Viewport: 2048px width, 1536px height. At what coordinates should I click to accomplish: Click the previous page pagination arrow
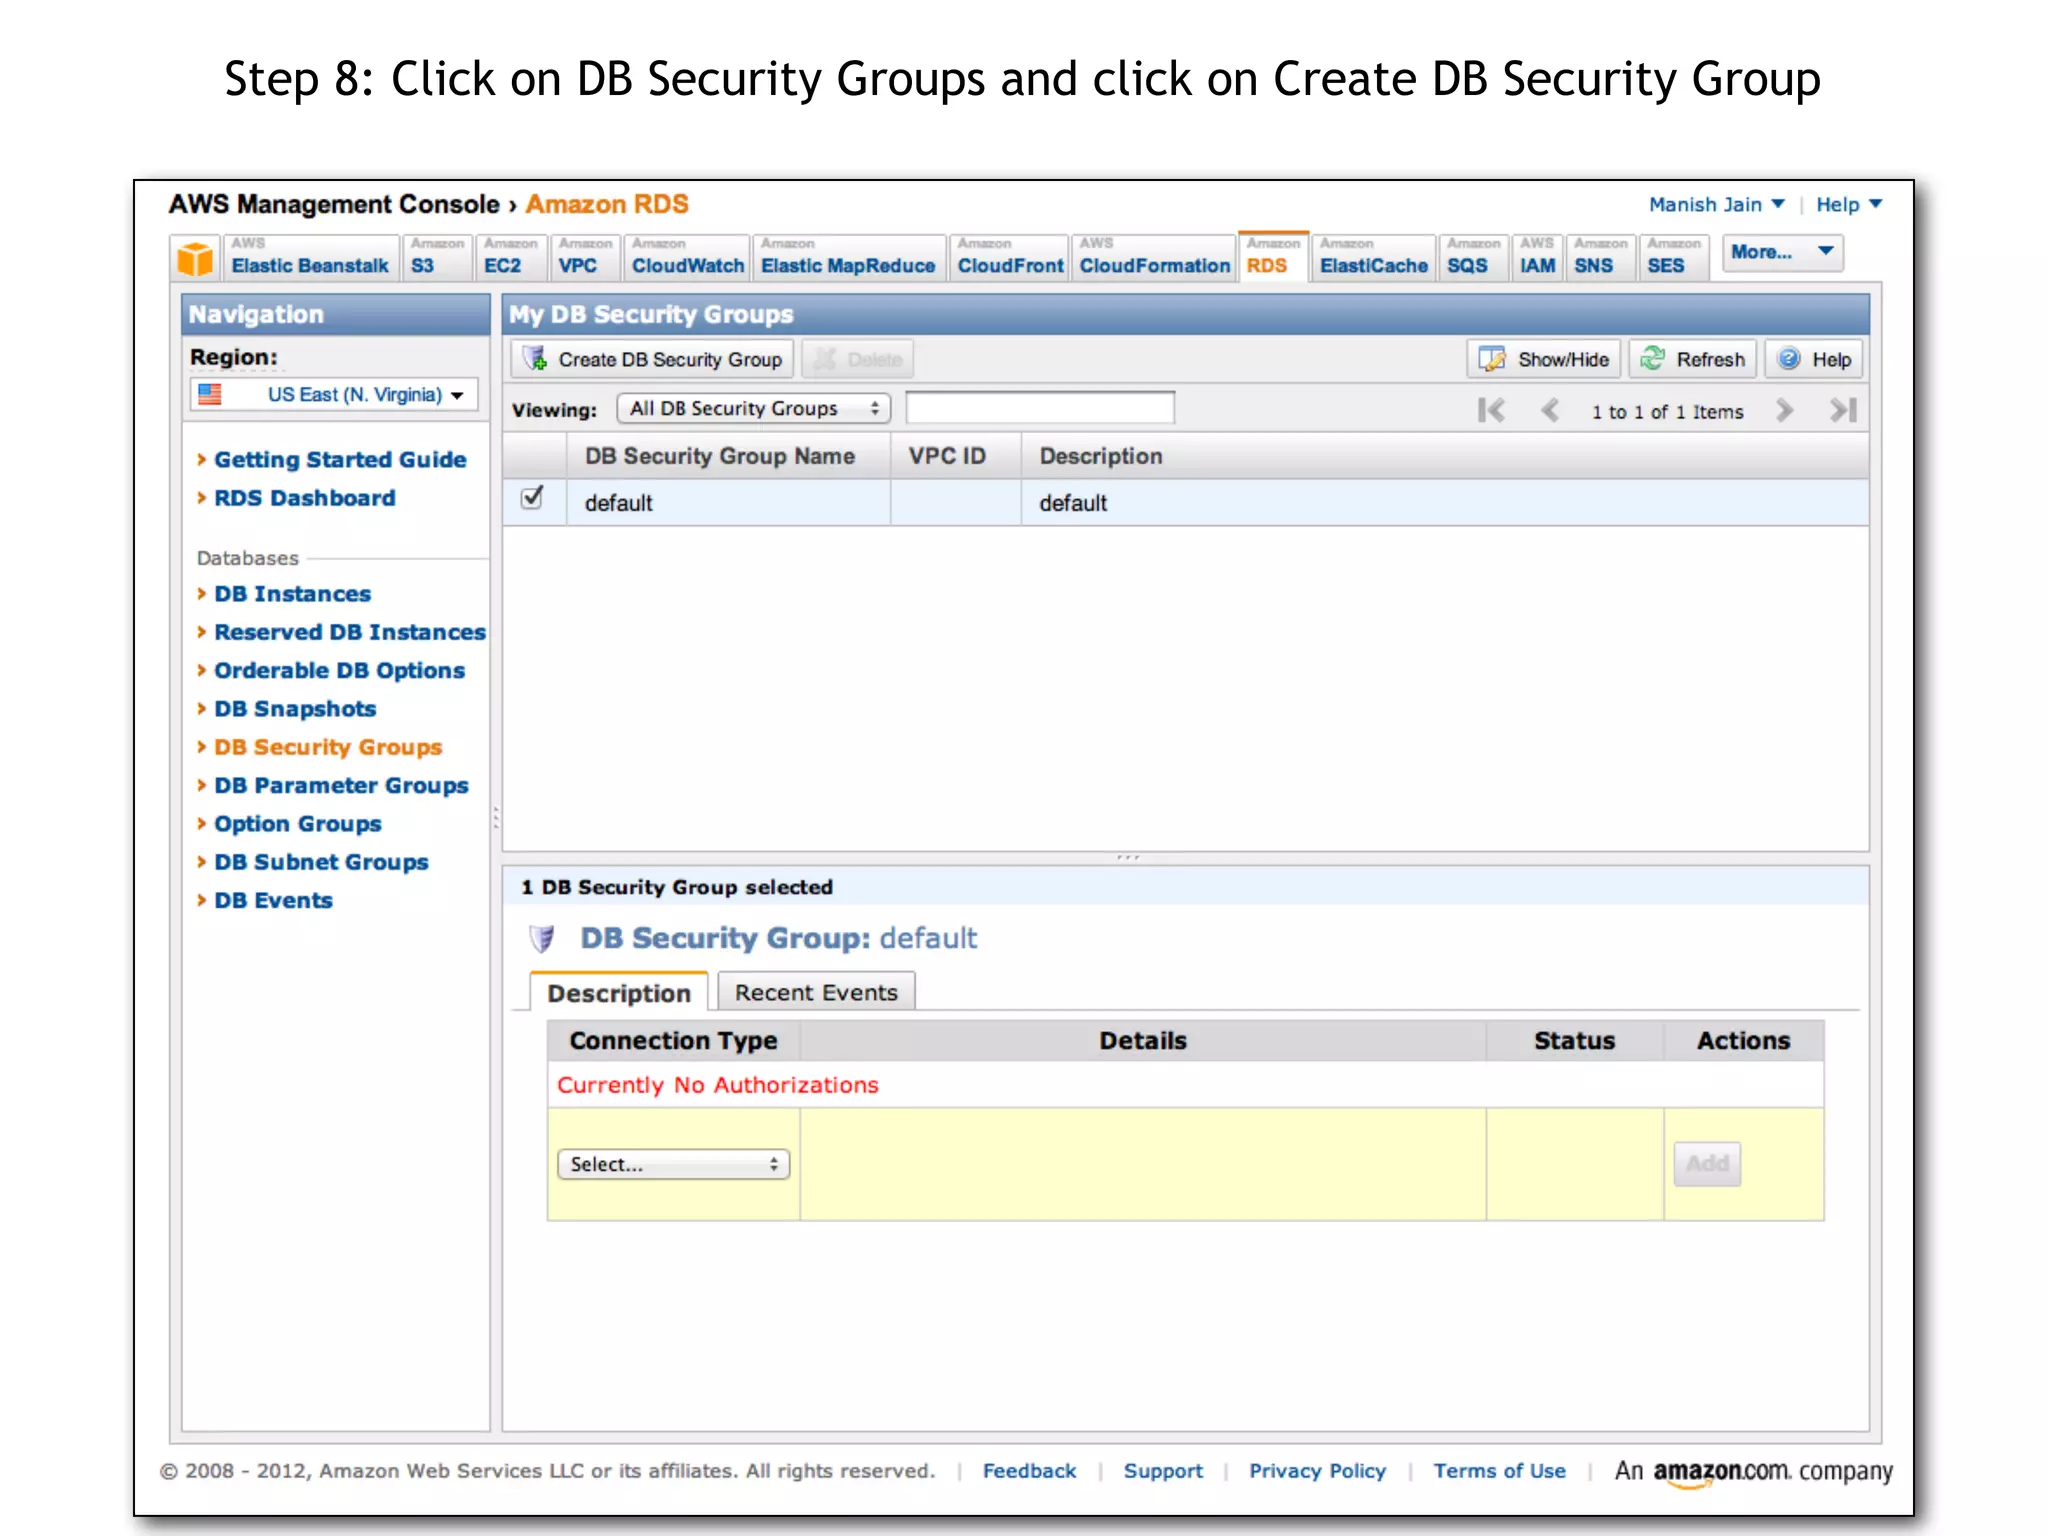[1550, 410]
